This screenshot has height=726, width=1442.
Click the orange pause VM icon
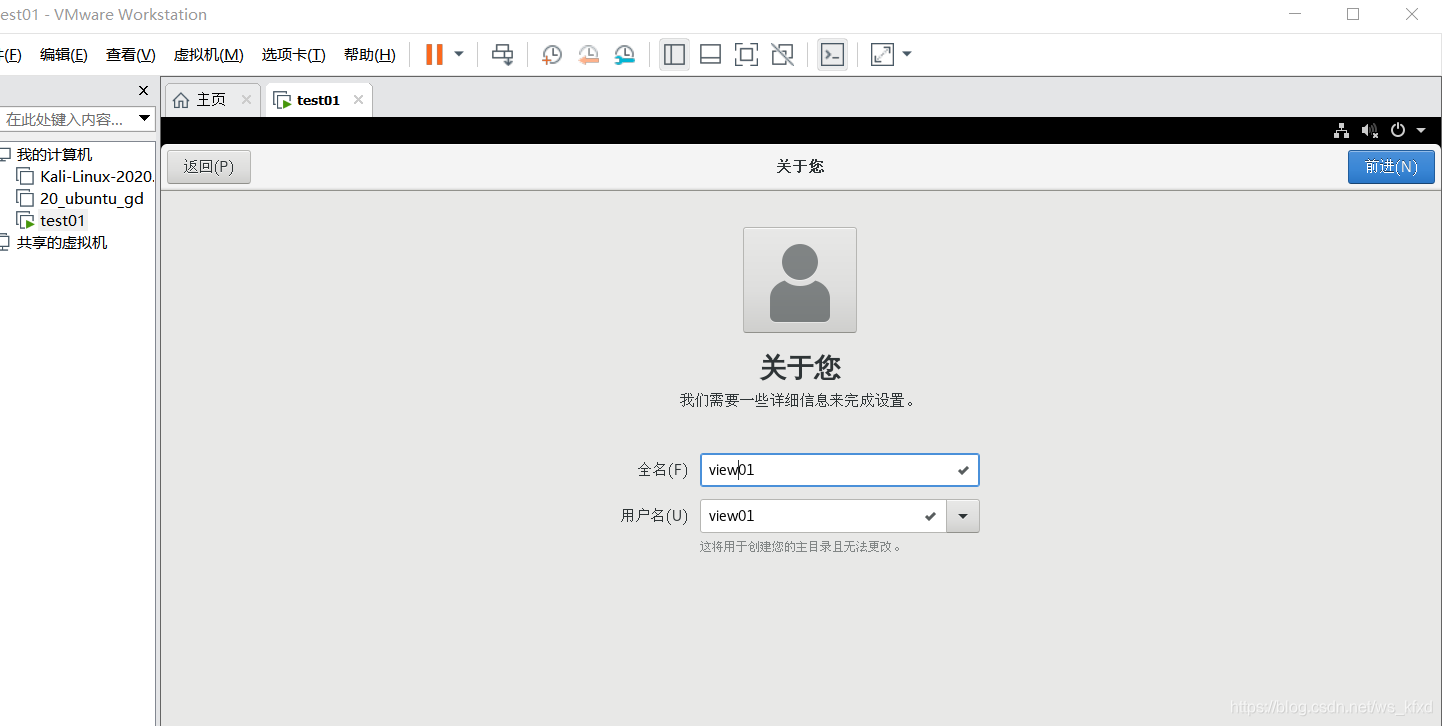434,55
